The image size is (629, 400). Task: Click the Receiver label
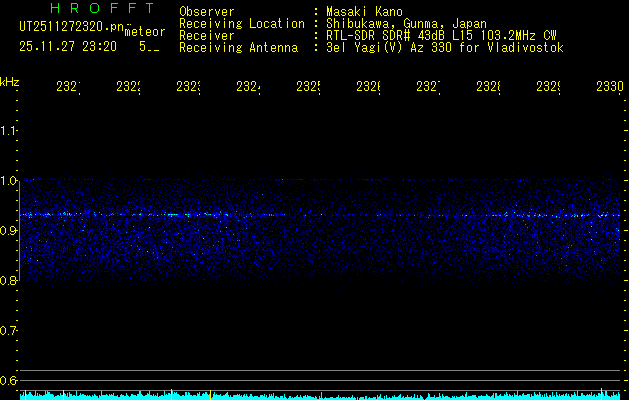(x=207, y=36)
